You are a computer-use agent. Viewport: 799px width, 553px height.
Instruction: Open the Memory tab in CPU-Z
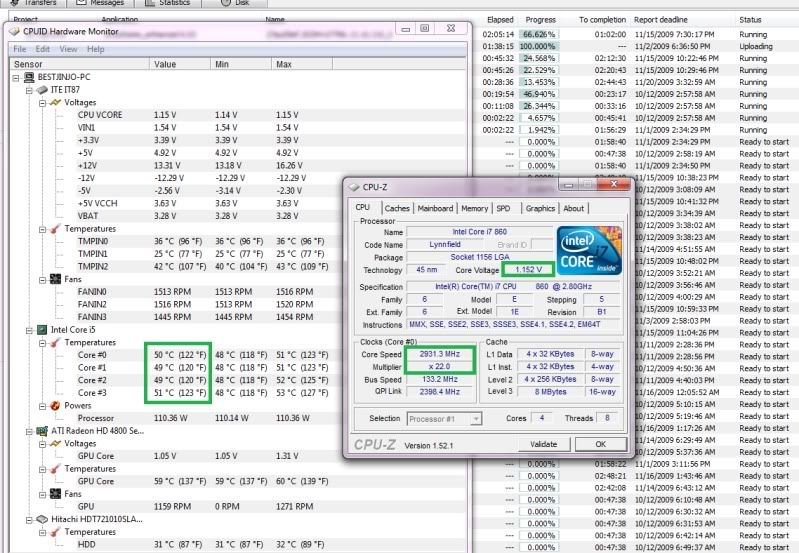pos(474,208)
